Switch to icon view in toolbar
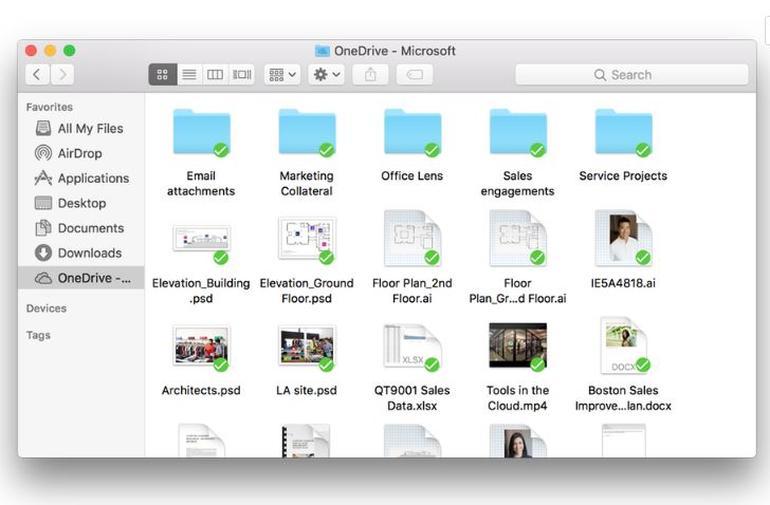This screenshot has width=770, height=505. pyautogui.click(x=163, y=74)
